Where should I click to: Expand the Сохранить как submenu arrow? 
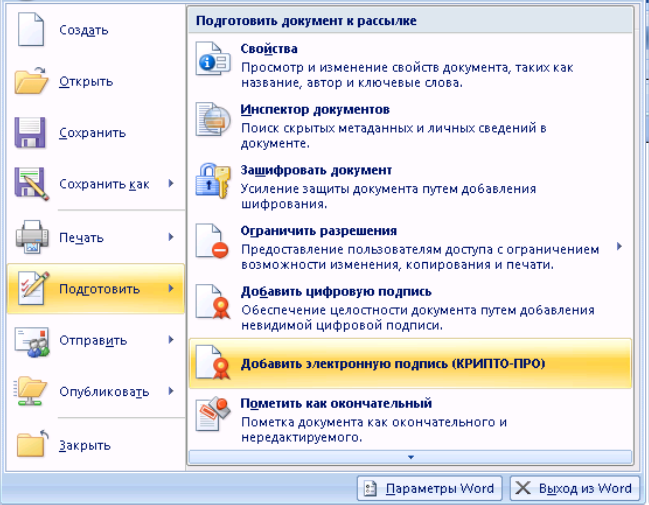tap(171, 183)
